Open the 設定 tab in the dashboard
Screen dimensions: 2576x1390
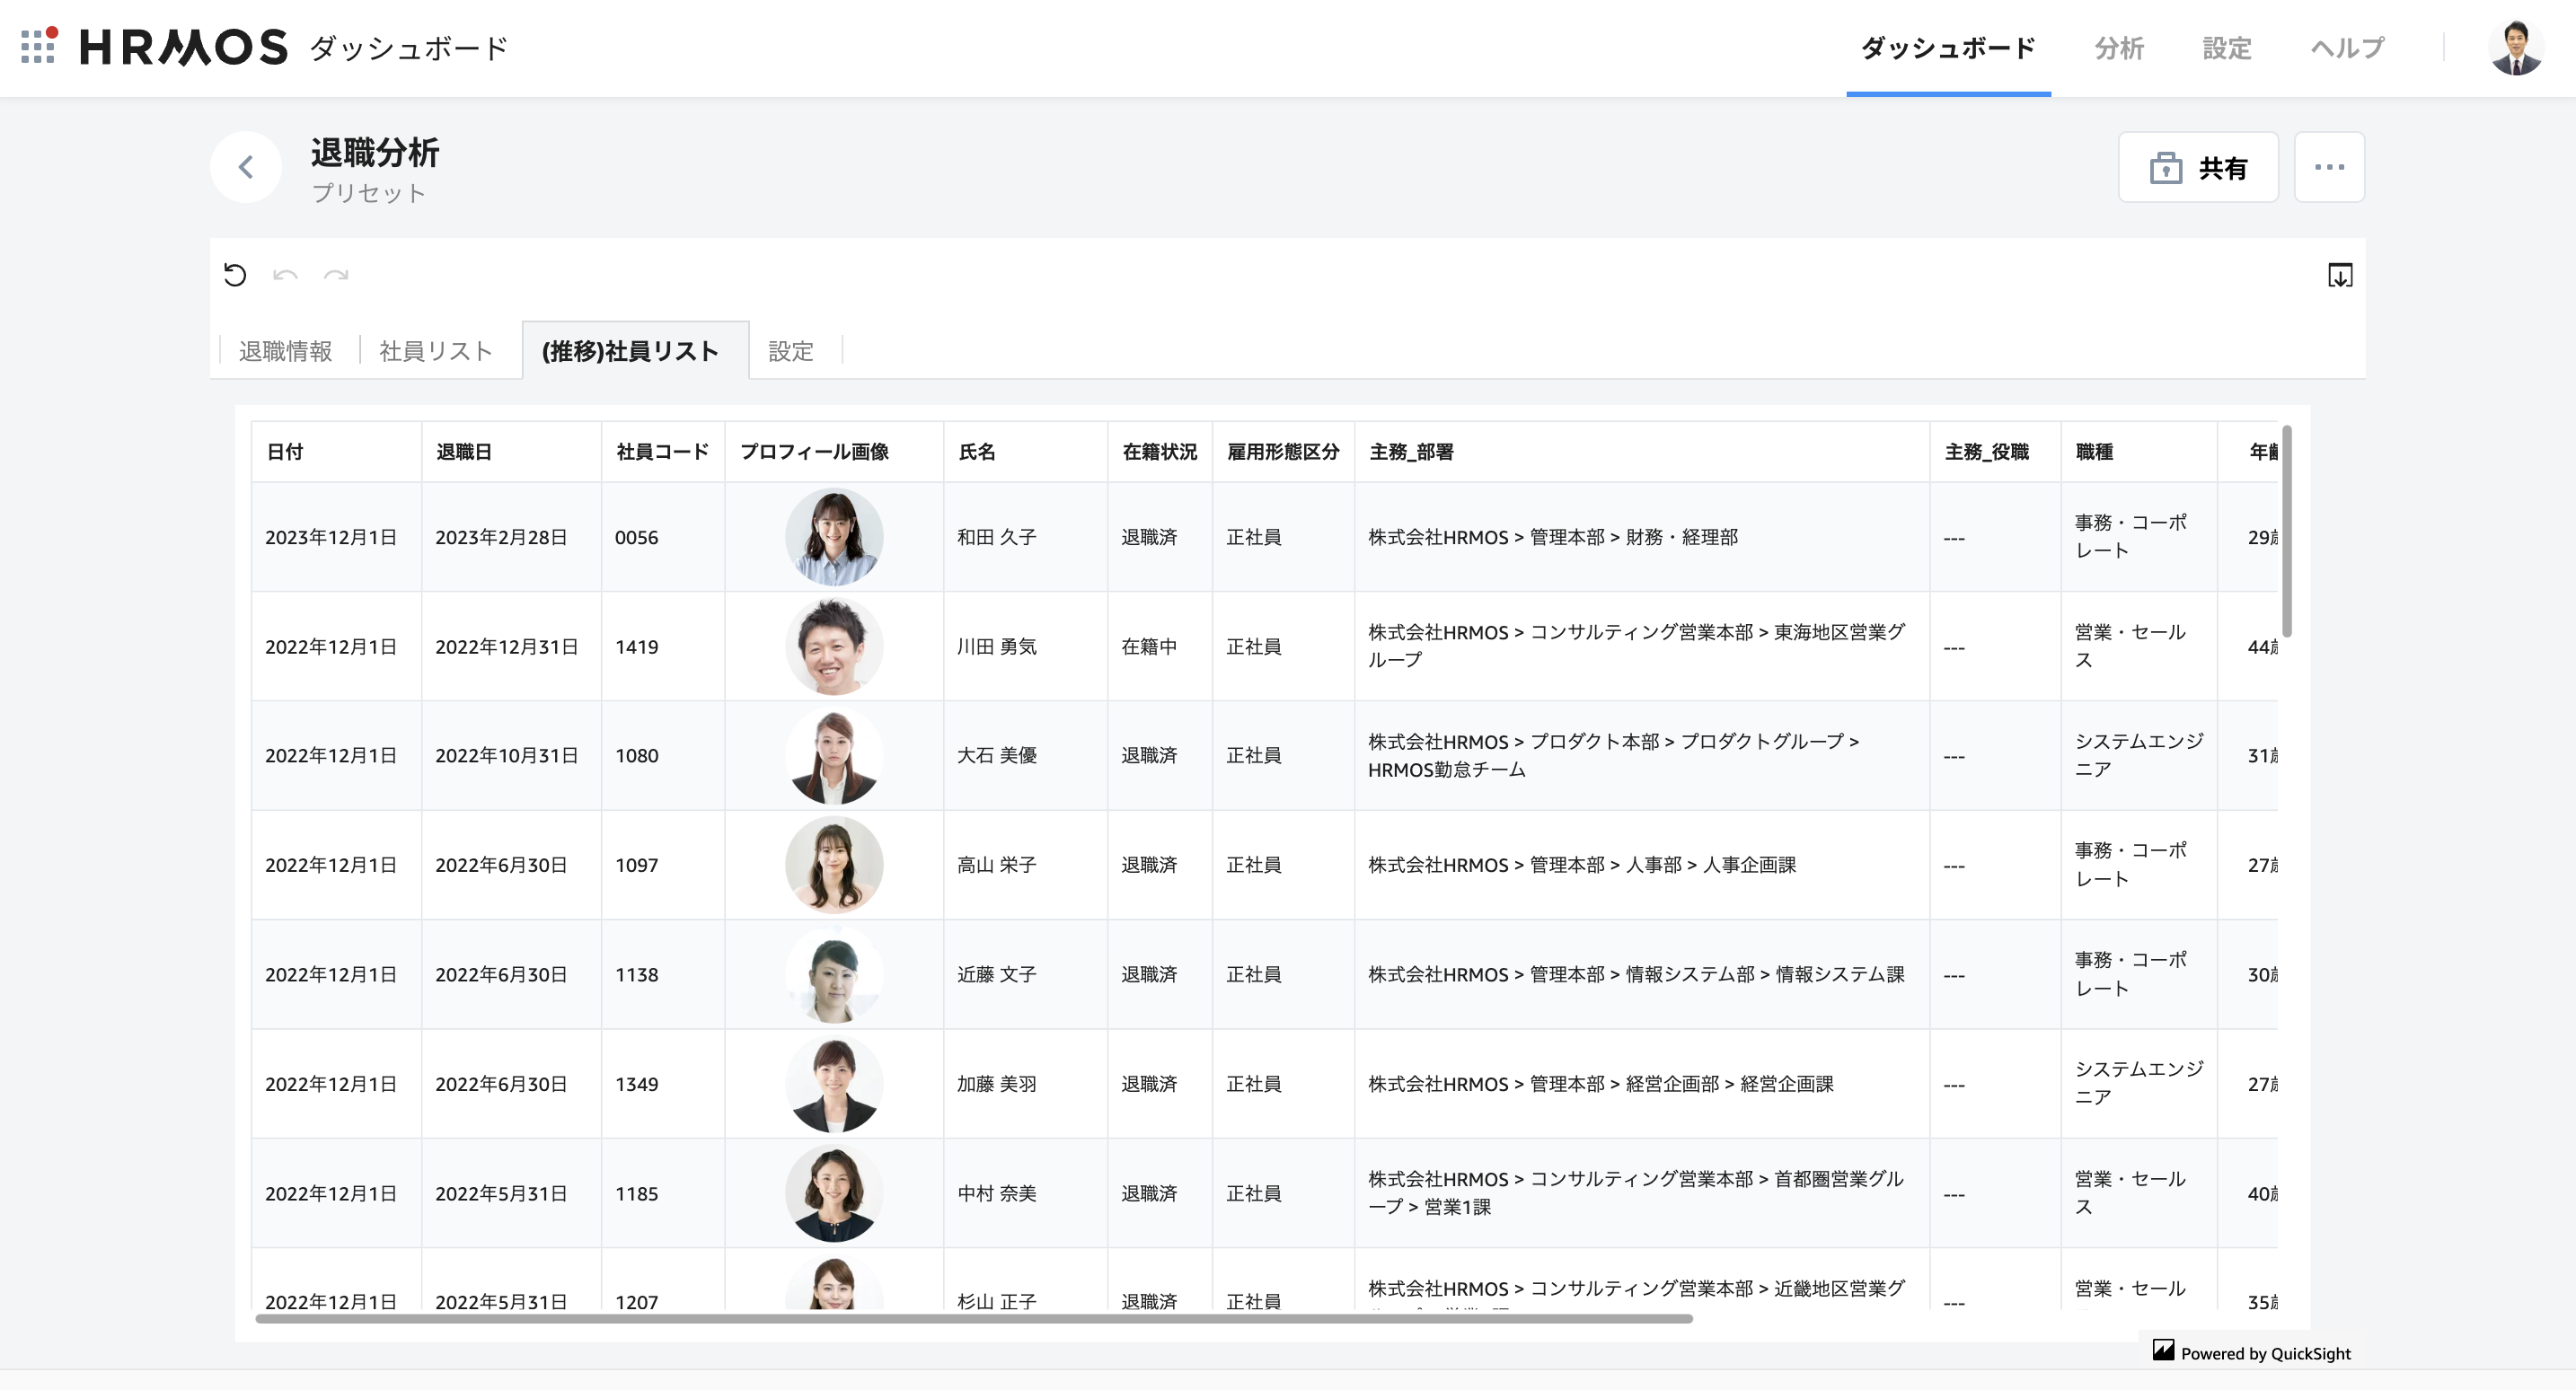click(790, 351)
